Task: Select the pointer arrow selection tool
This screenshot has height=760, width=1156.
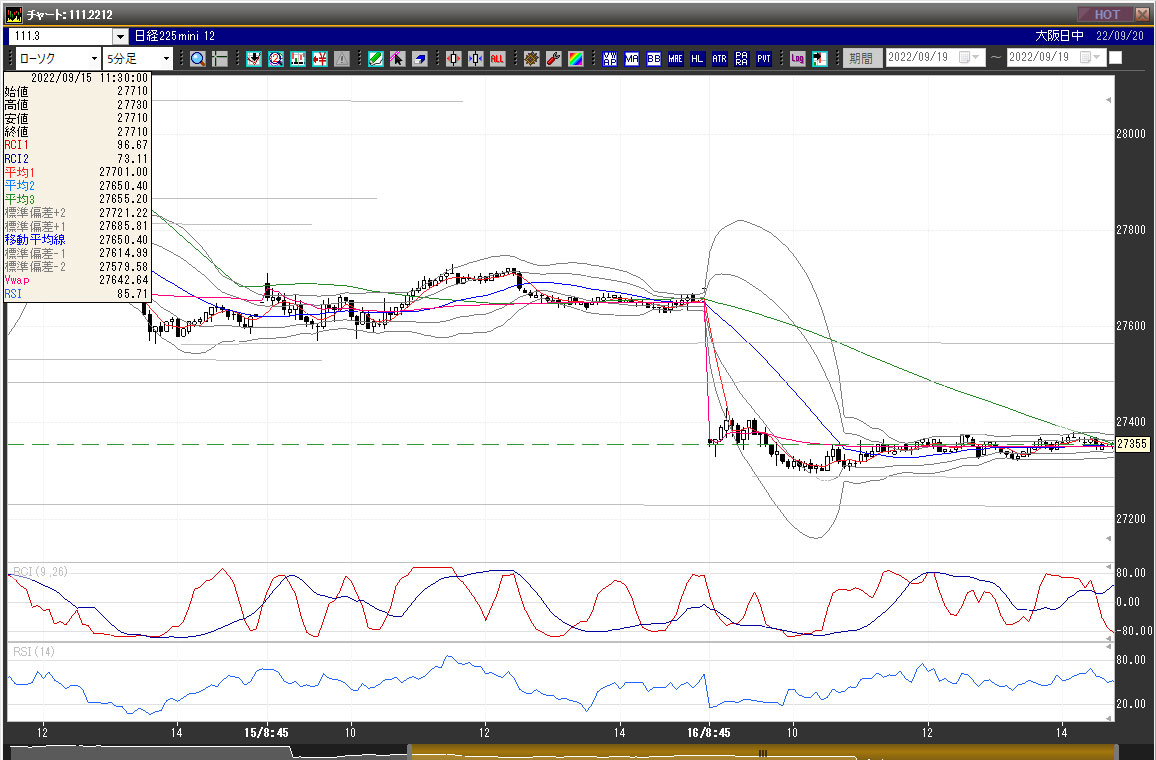Action: [397, 59]
